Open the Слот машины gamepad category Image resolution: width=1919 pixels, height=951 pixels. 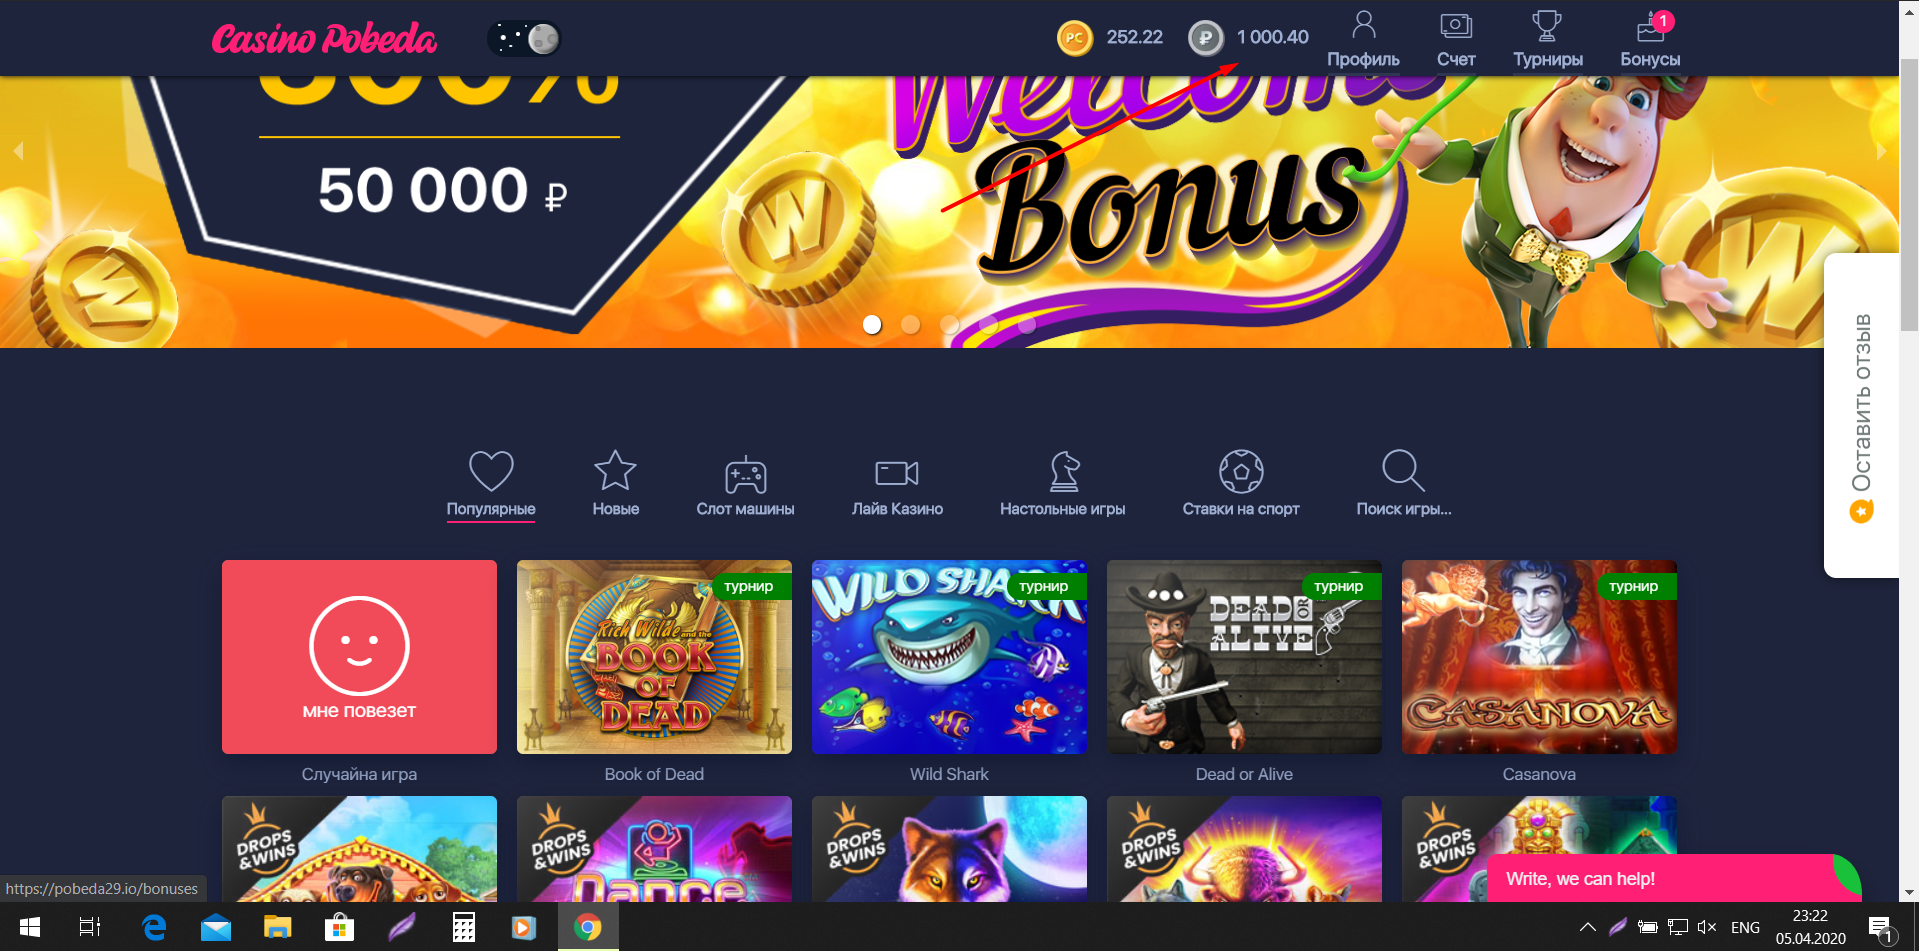745,485
